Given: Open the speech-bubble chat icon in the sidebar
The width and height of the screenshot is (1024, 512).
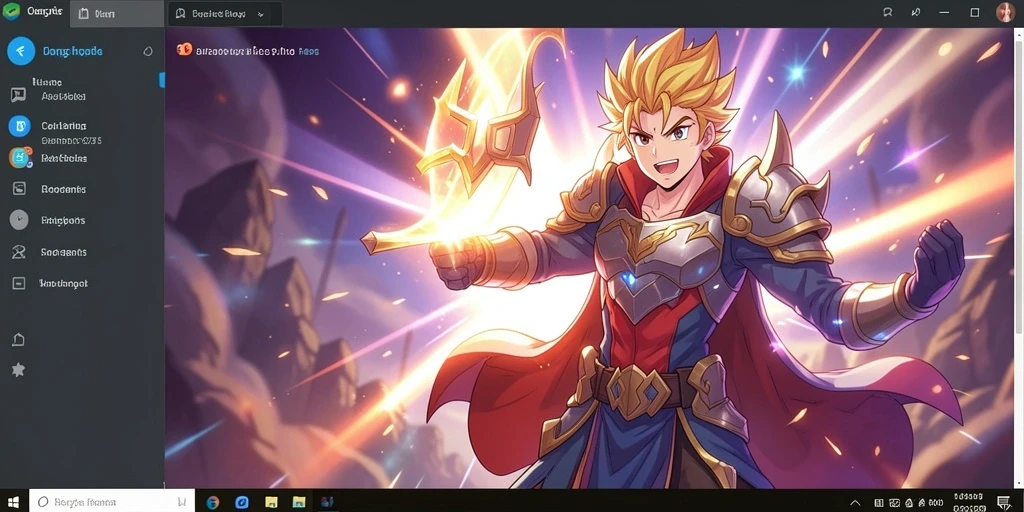Looking at the screenshot, I should (18, 95).
